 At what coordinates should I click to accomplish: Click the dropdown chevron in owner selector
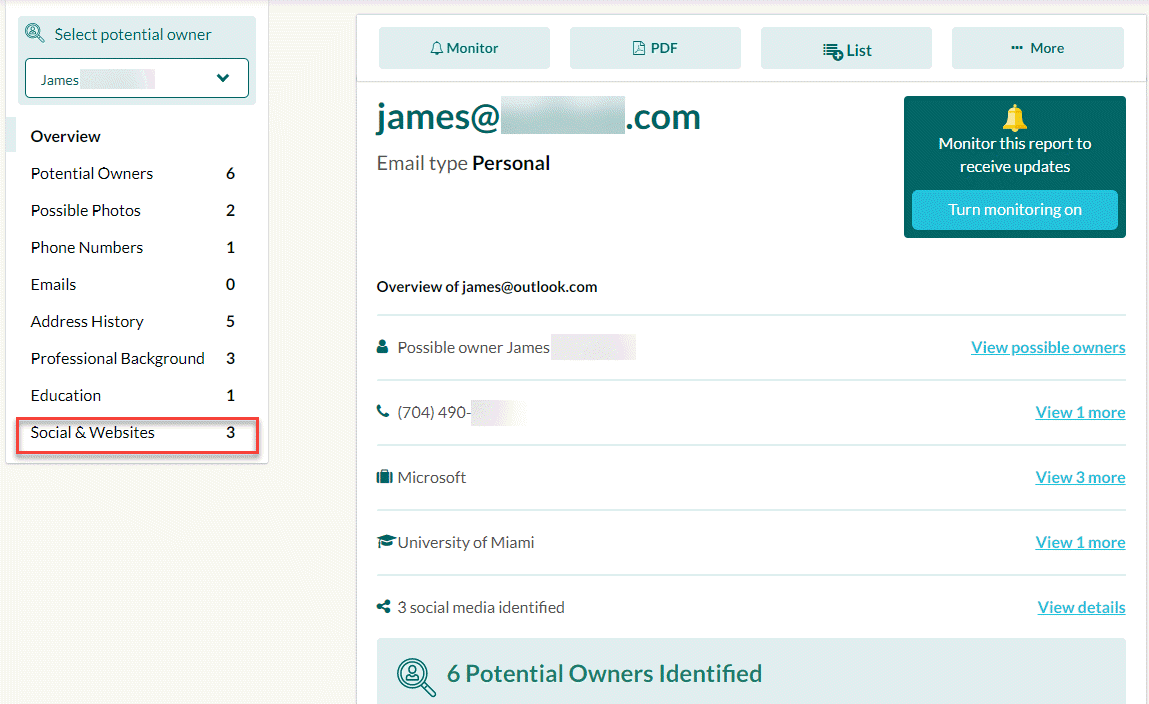pyautogui.click(x=223, y=78)
